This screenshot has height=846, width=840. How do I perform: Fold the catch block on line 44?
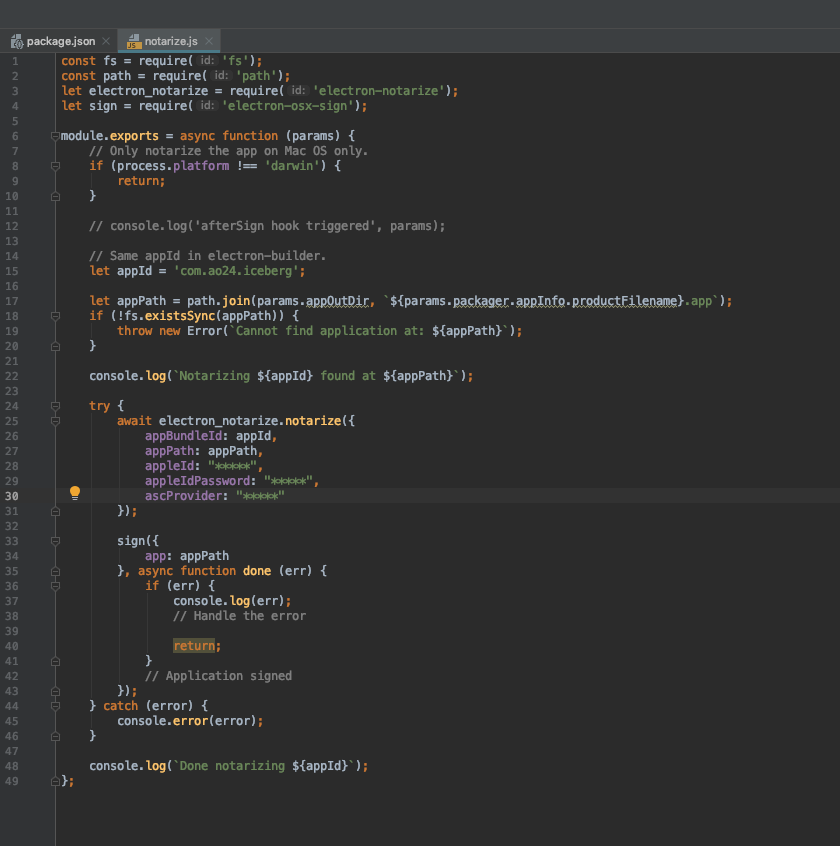[x=55, y=706]
